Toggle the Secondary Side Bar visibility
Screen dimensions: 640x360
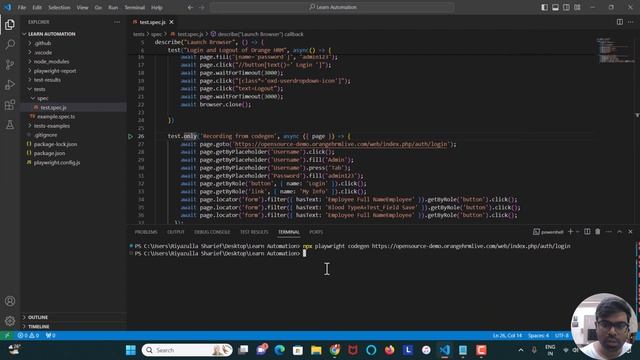tap(566, 7)
